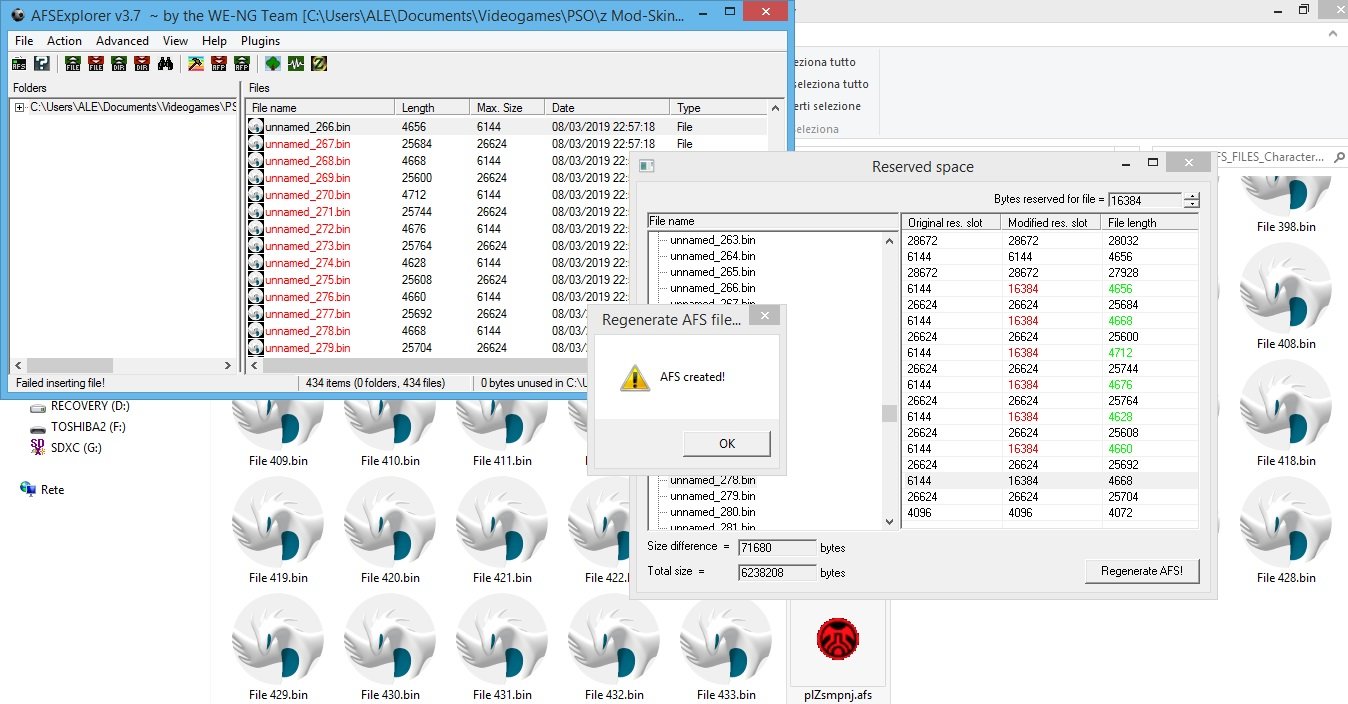Click the Size difference value field
1348x704 pixels.
point(777,548)
